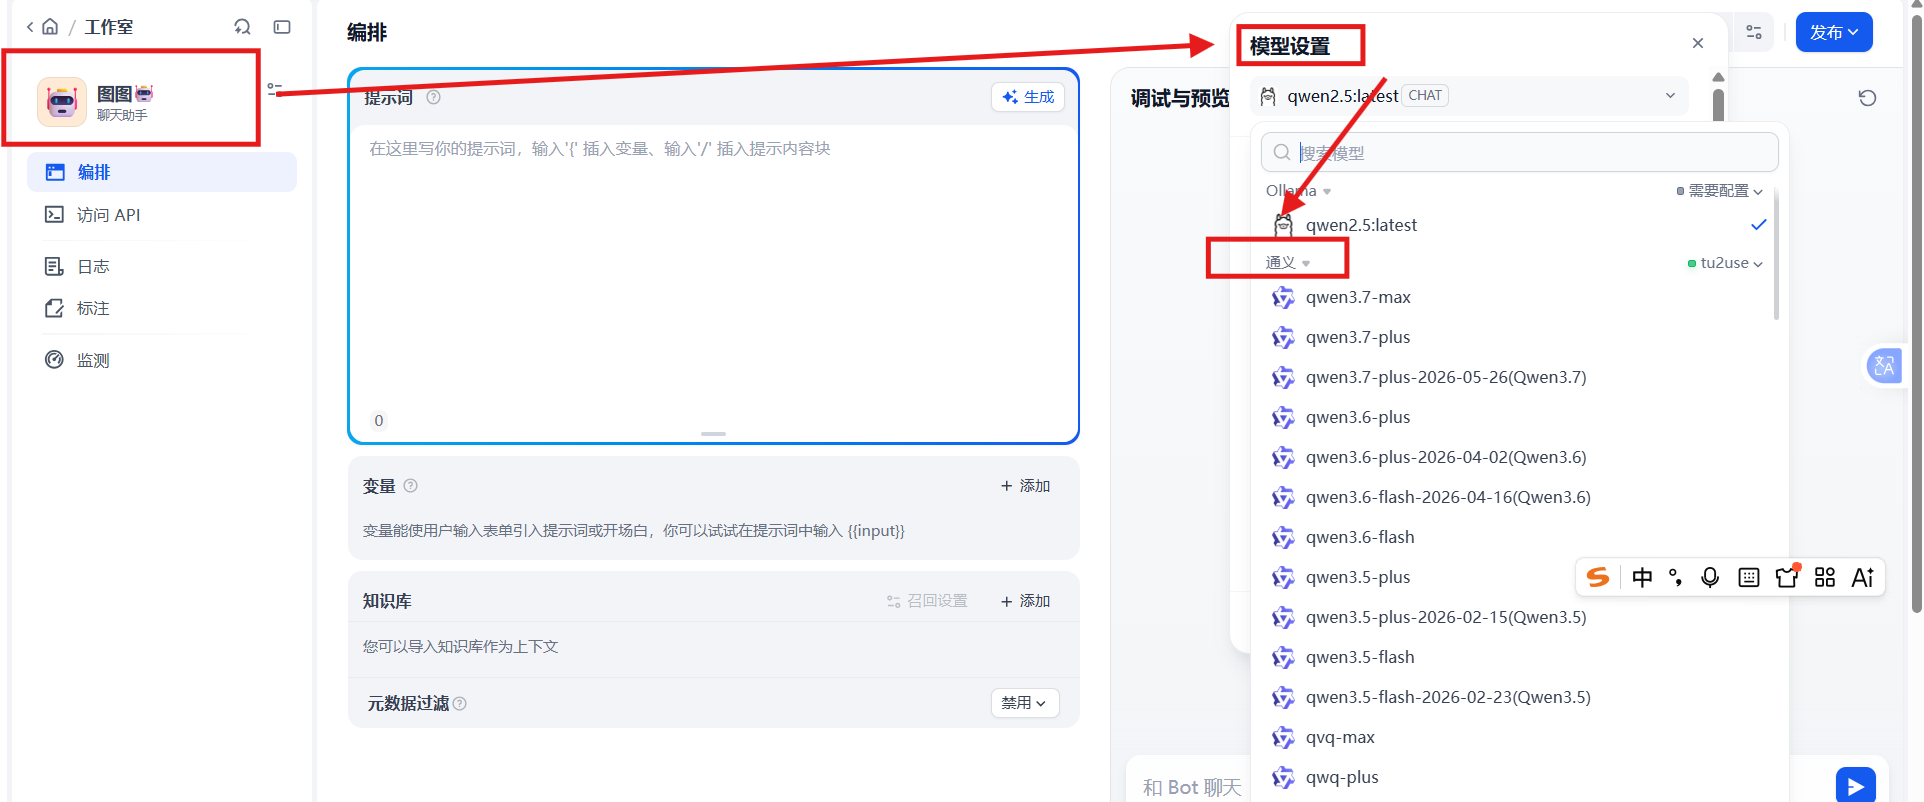The height and width of the screenshot is (802, 1924).
Task: Click the IME AI assistant icon
Action: tap(1863, 577)
